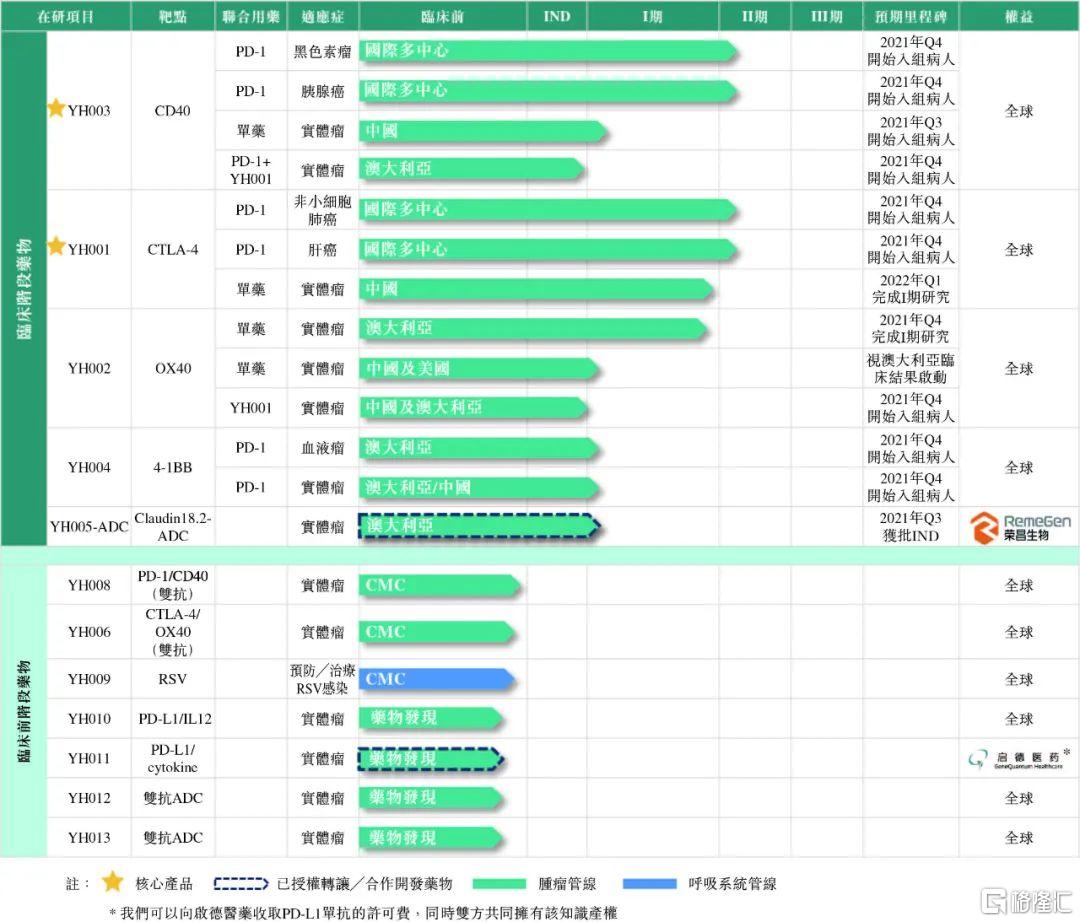Click the 核心產品 star in the legend
The image size is (1080, 922).
click(x=113, y=882)
